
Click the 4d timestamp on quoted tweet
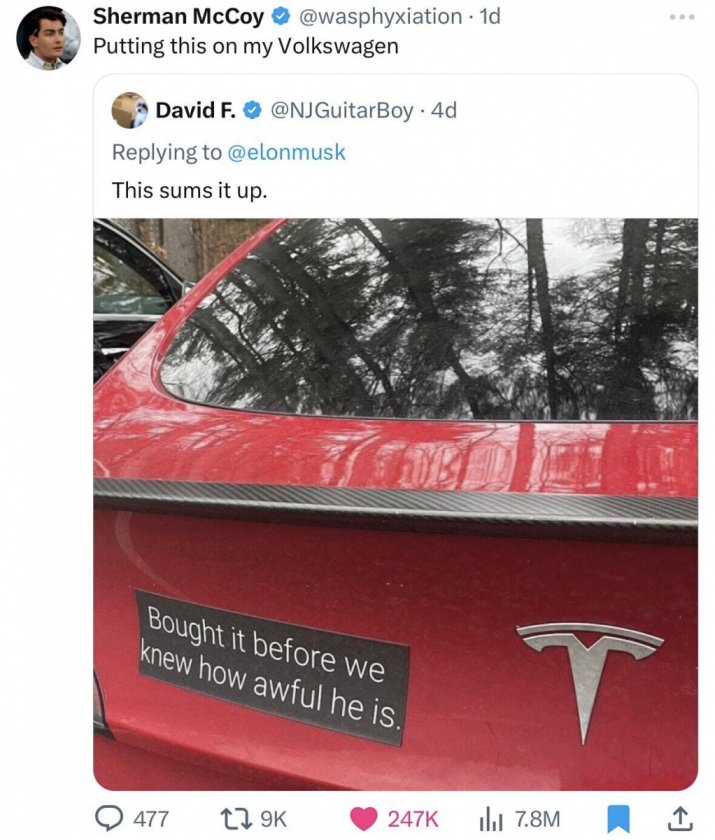click(x=443, y=110)
